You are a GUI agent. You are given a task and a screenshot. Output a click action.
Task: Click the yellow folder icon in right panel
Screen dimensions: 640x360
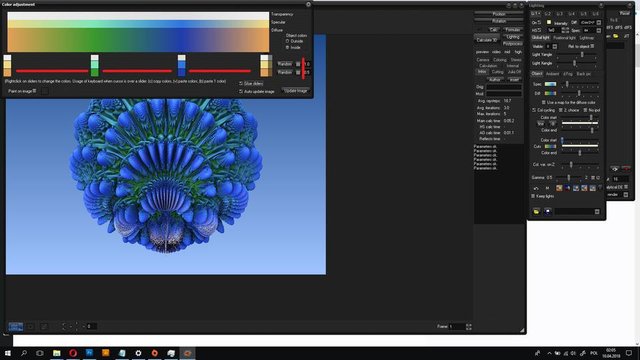616,36
